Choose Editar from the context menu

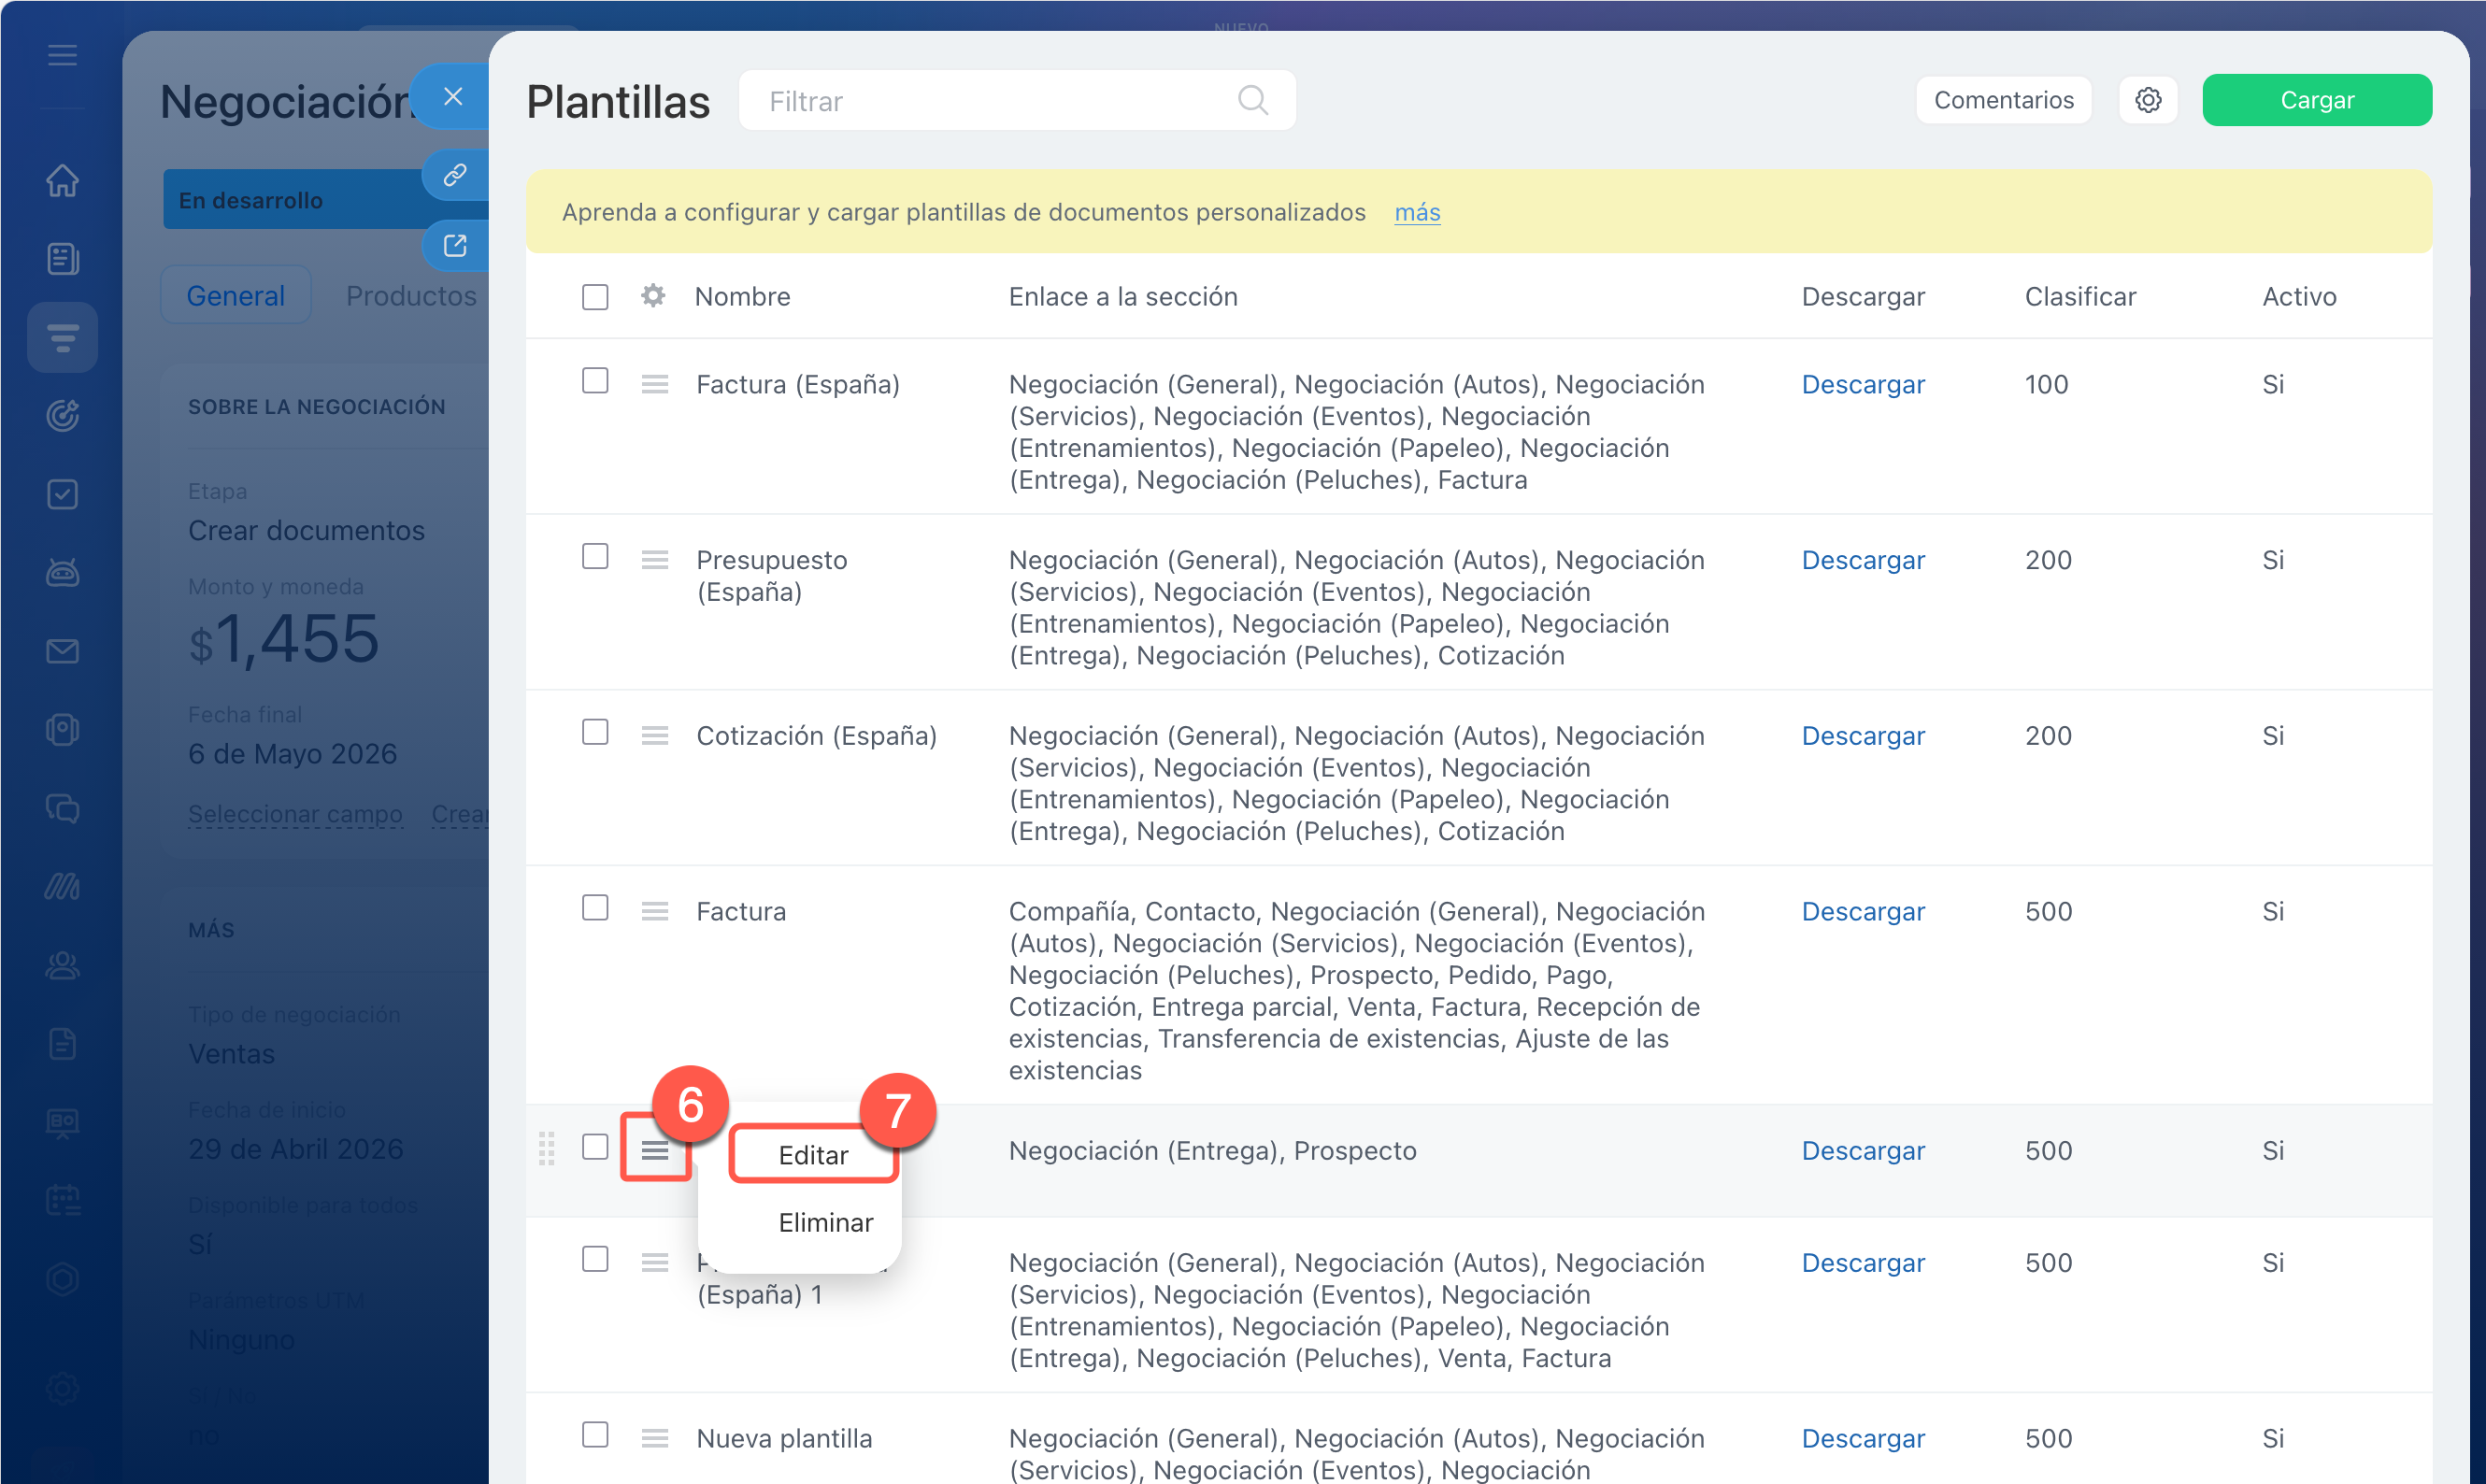(813, 1155)
